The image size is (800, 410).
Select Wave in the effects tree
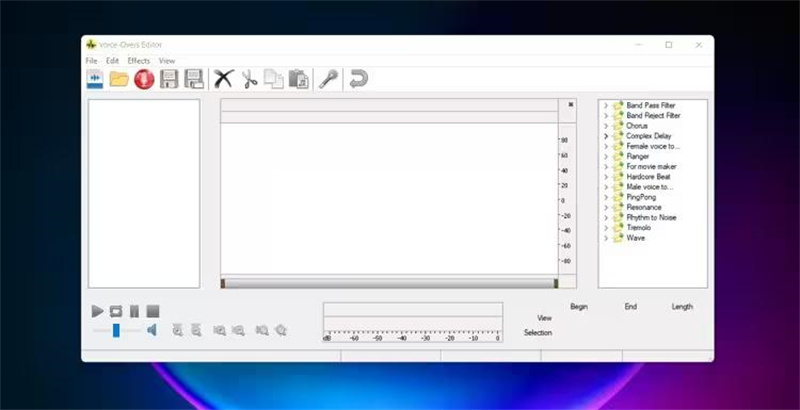tap(635, 238)
